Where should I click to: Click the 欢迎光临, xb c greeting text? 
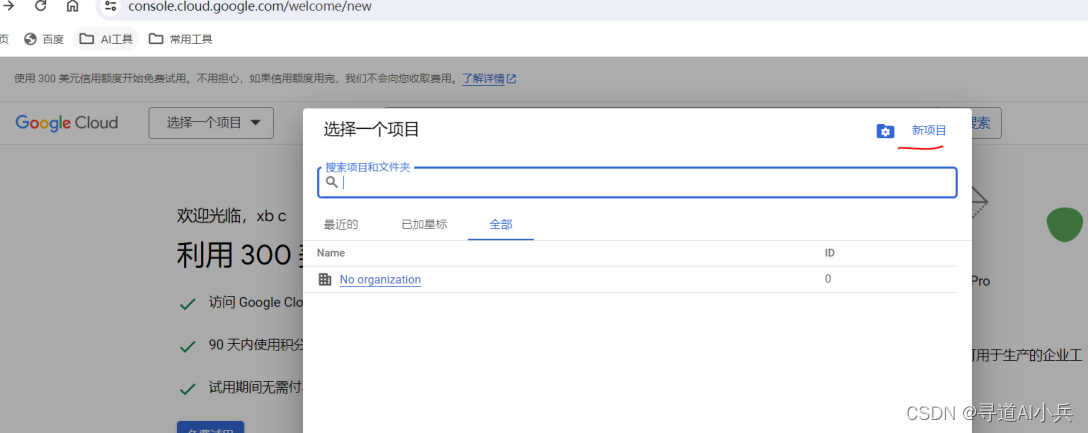point(231,215)
